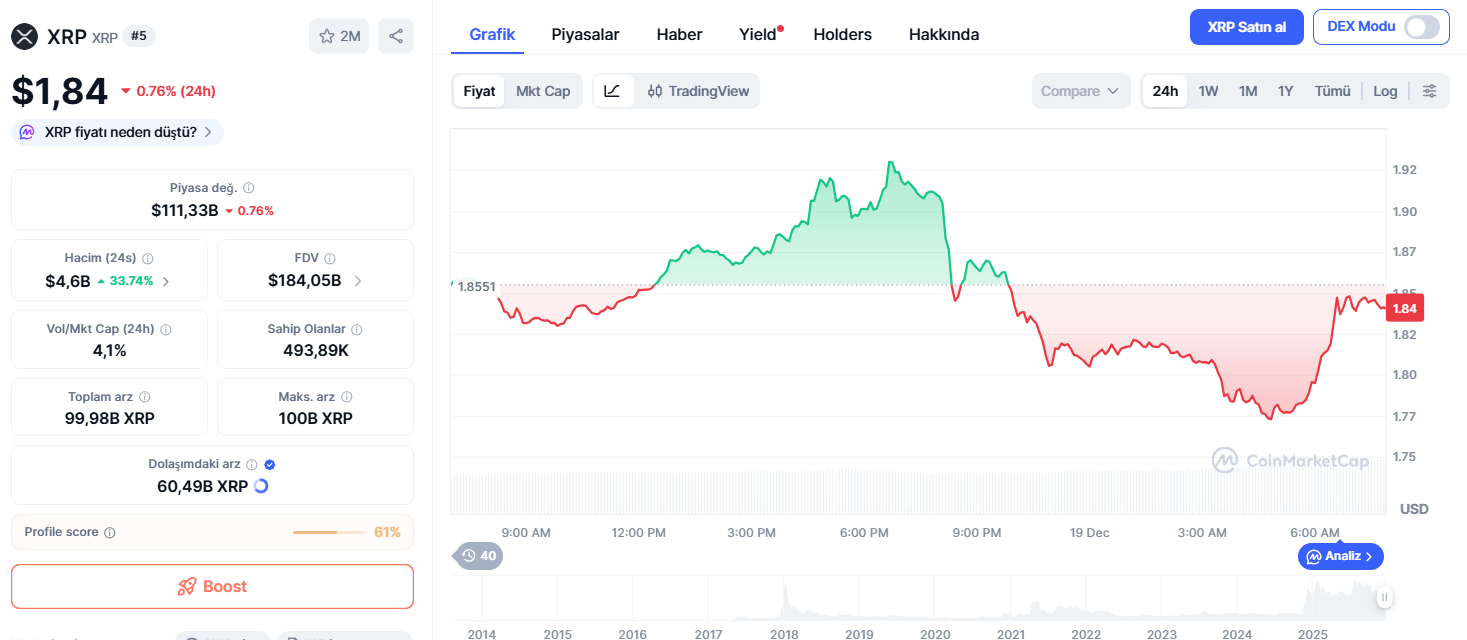Switch to the Holders tab
This screenshot has width=1467, height=640.
843,34
